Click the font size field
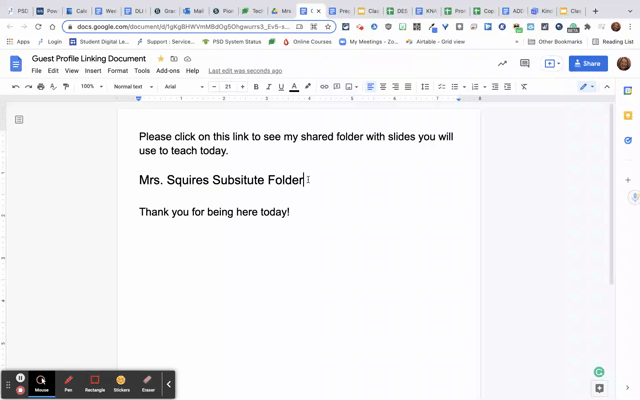The width and height of the screenshot is (640, 400). click(228, 87)
